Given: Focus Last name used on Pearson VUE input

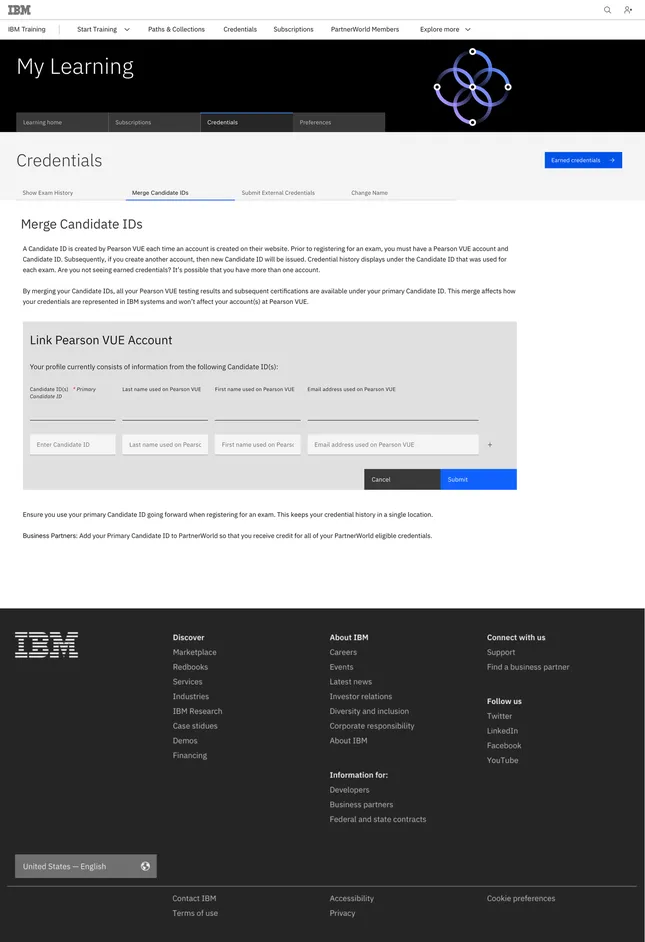Looking at the screenshot, I should [x=165, y=445].
